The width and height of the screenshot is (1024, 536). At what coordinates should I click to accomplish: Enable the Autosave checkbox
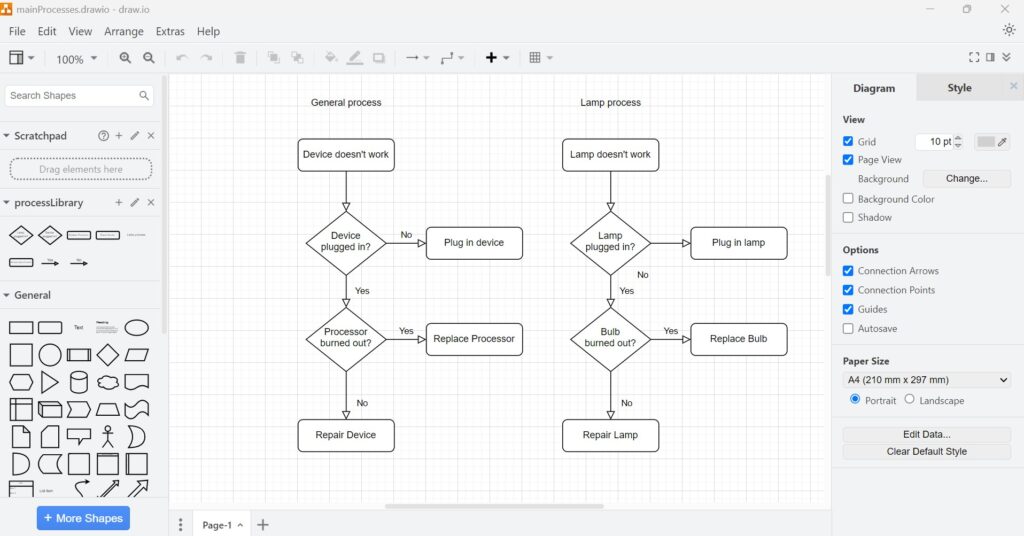pyautogui.click(x=848, y=328)
